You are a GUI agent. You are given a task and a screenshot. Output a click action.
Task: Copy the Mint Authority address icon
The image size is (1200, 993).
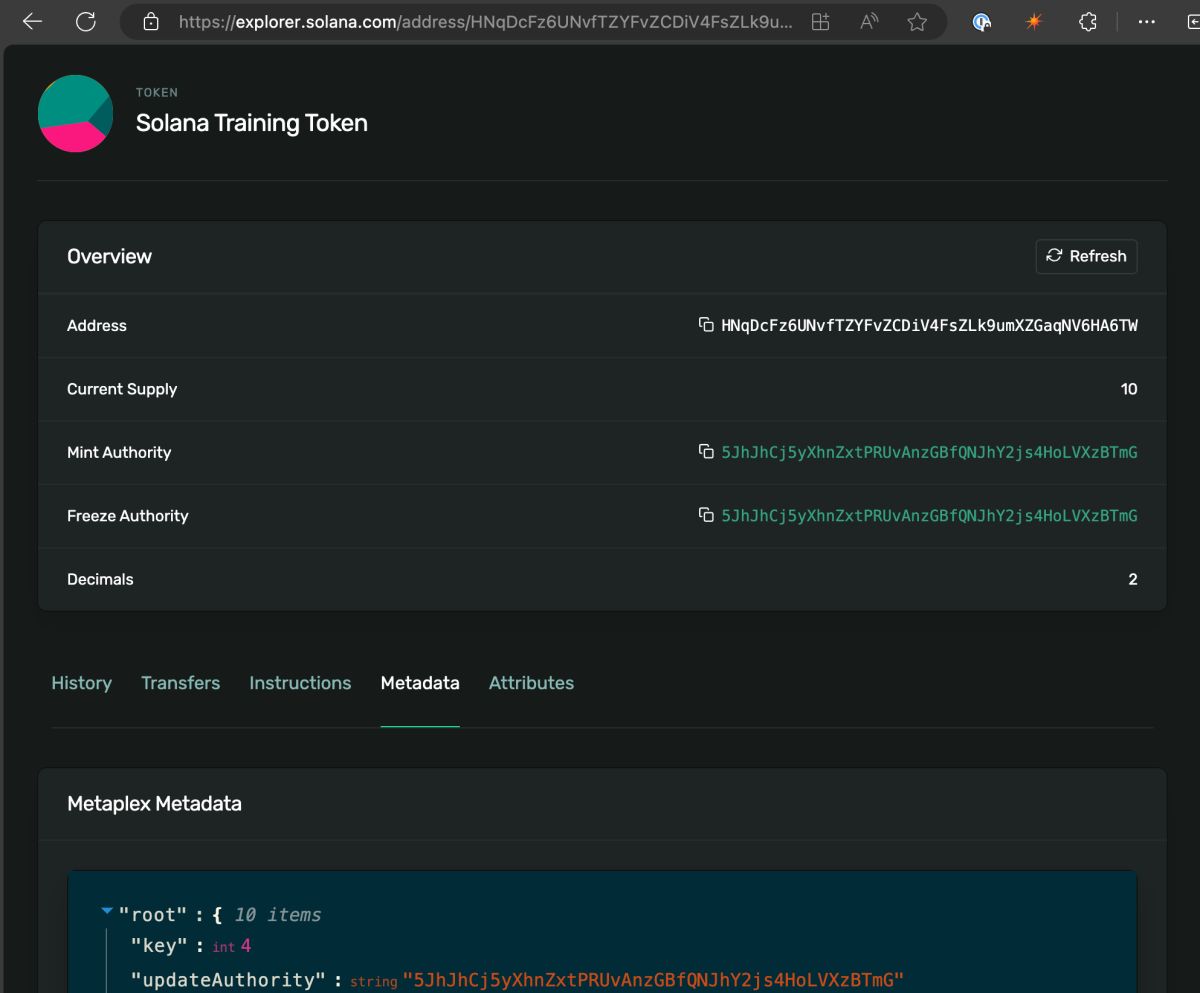(x=706, y=452)
